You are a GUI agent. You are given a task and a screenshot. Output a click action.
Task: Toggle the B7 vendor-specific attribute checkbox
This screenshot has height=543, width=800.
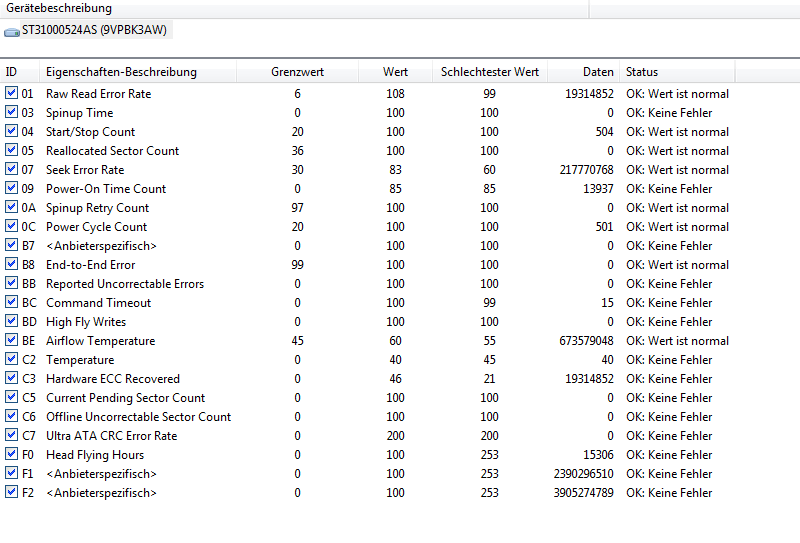pos(11,245)
